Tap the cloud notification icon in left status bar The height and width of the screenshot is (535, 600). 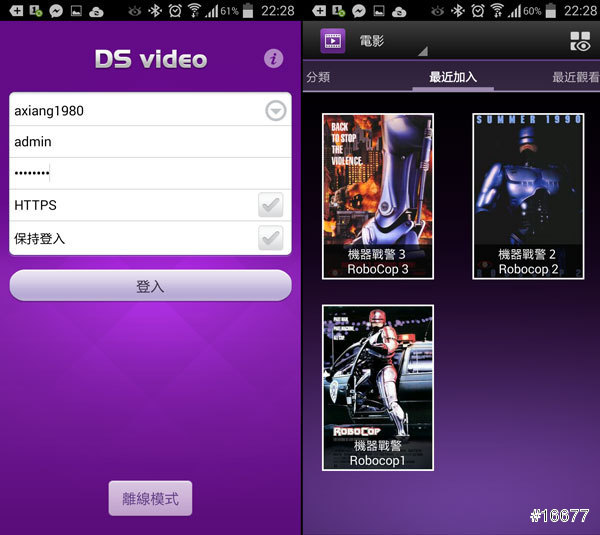(x=96, y=12)
